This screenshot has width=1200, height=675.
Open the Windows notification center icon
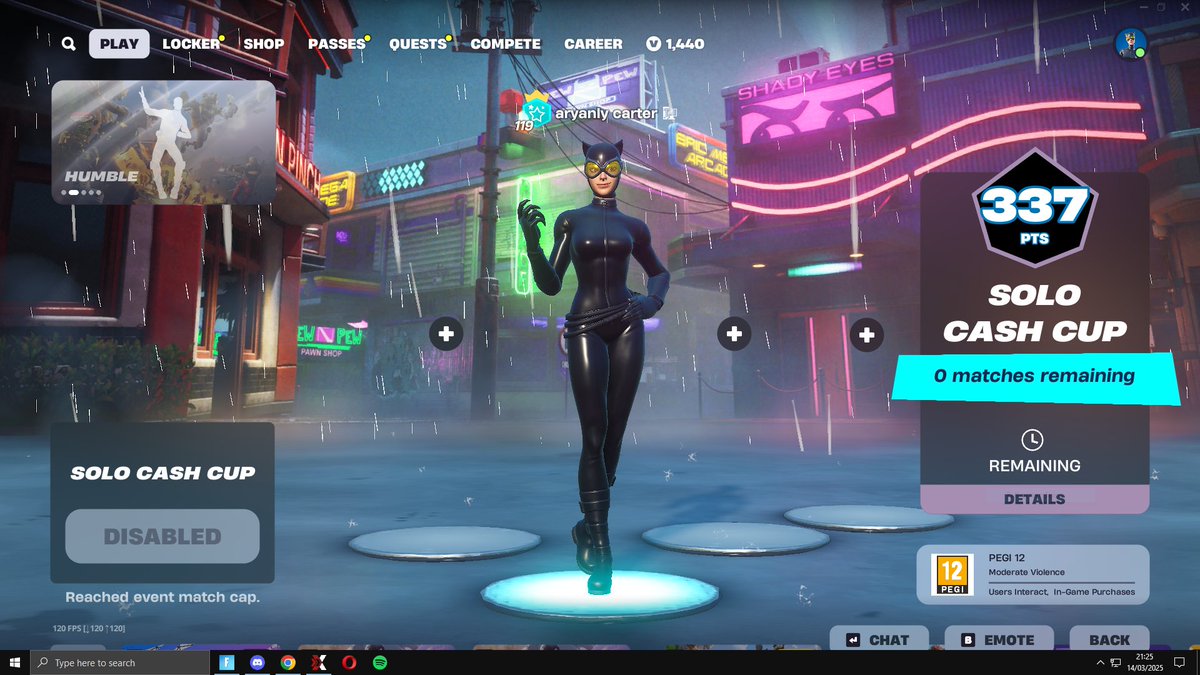click(1179, 663)
